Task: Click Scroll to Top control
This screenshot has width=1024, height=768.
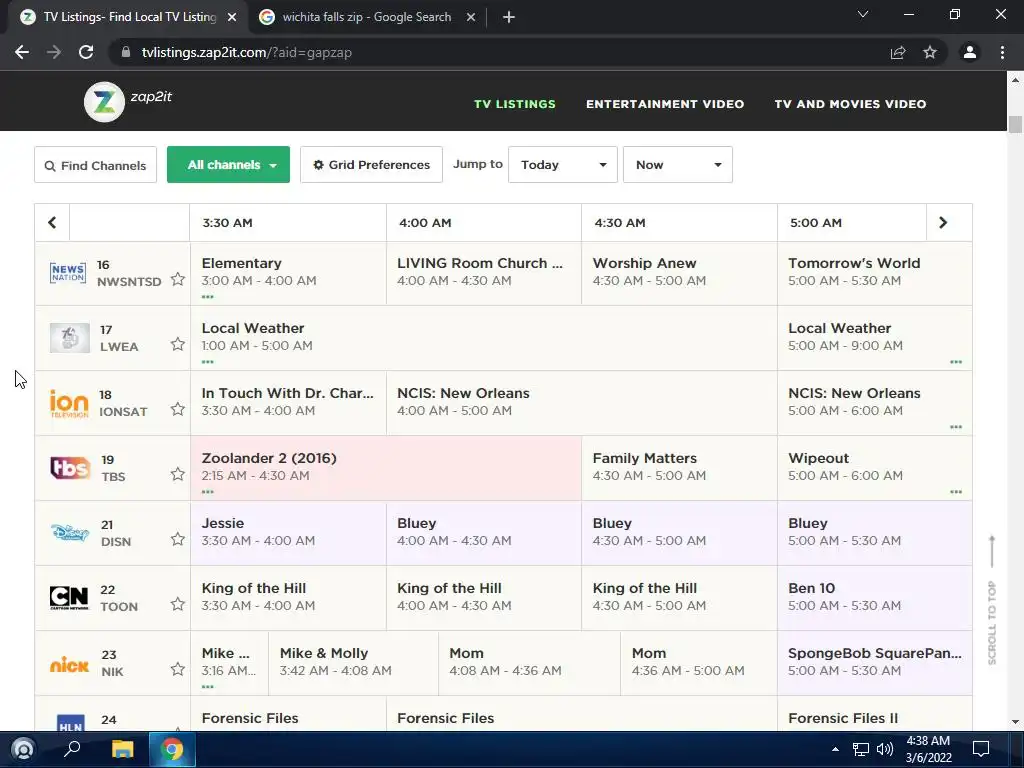Action: pyautogui.click(x=992, y=601)
